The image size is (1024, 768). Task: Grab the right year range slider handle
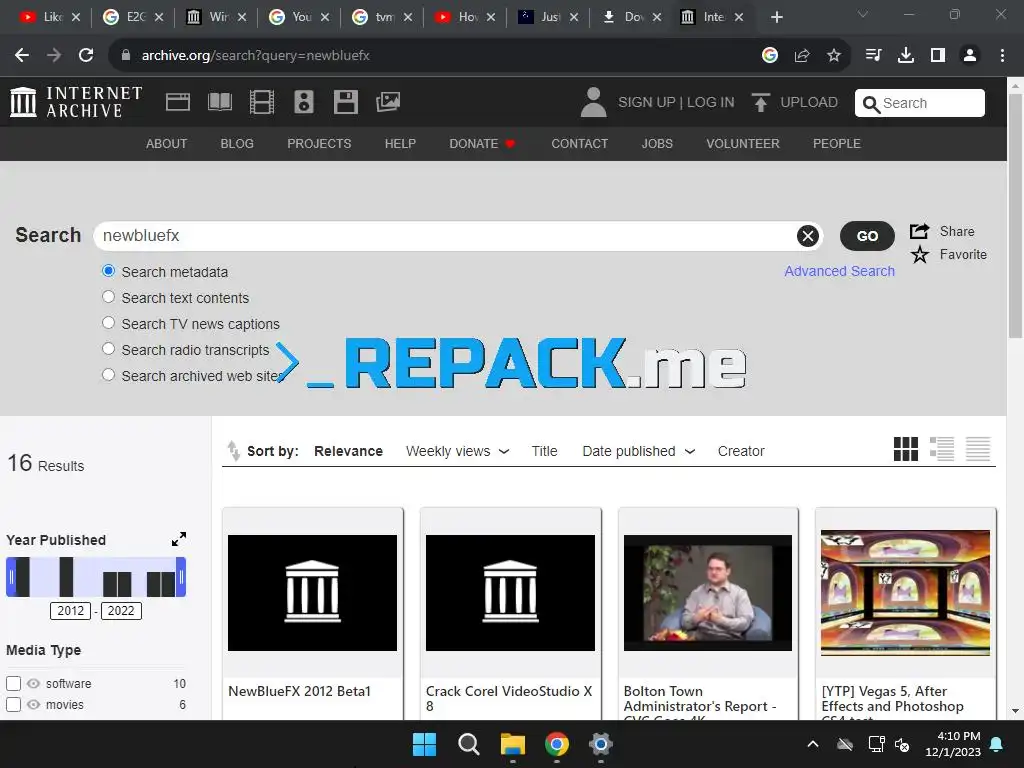(x=181, y=577)
